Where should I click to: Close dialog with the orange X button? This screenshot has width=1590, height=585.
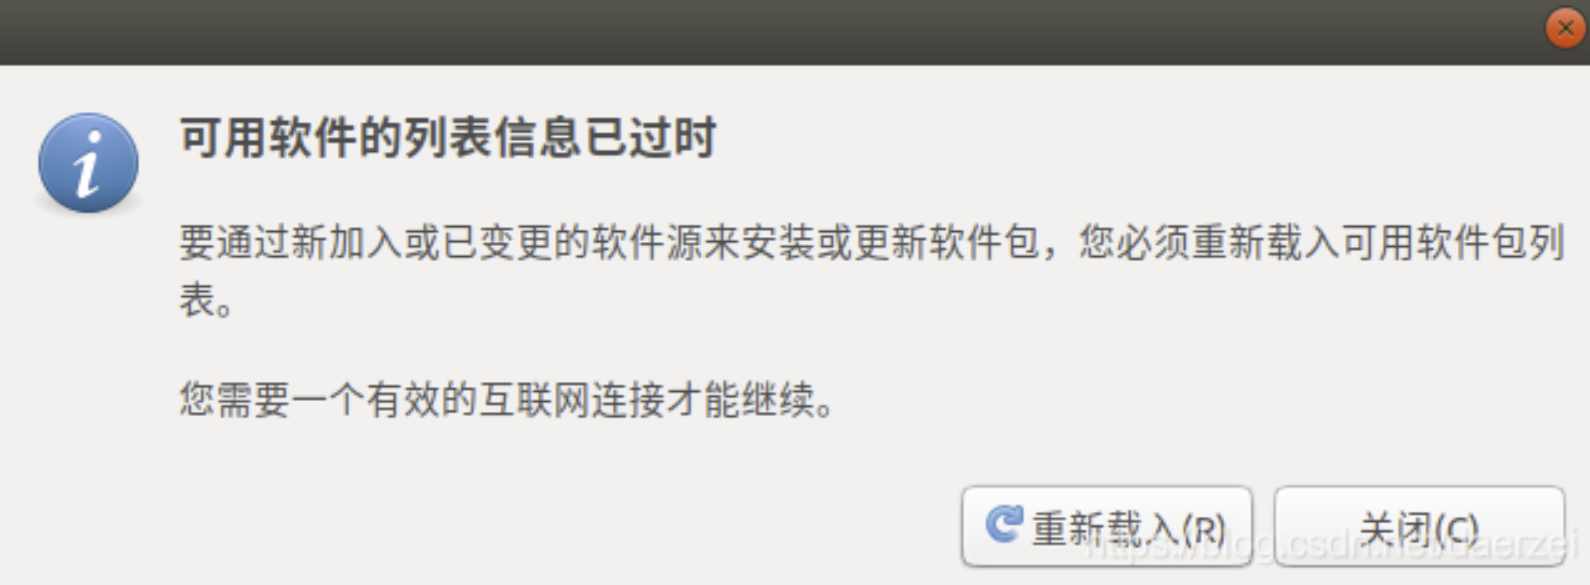(x=1565, y=28)
